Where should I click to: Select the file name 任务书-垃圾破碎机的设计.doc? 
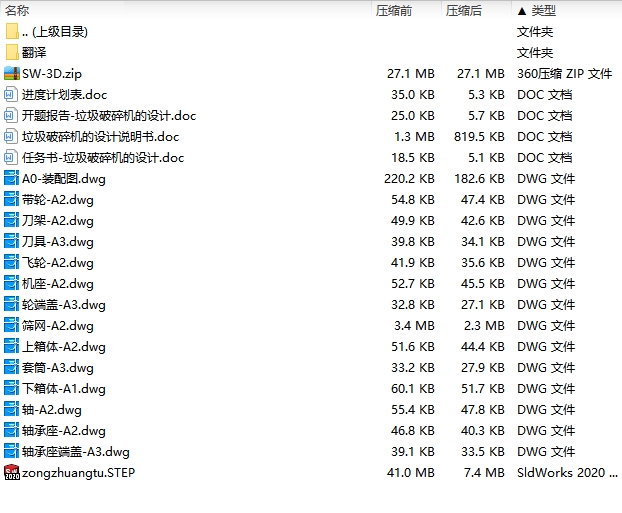coord(103,158)
